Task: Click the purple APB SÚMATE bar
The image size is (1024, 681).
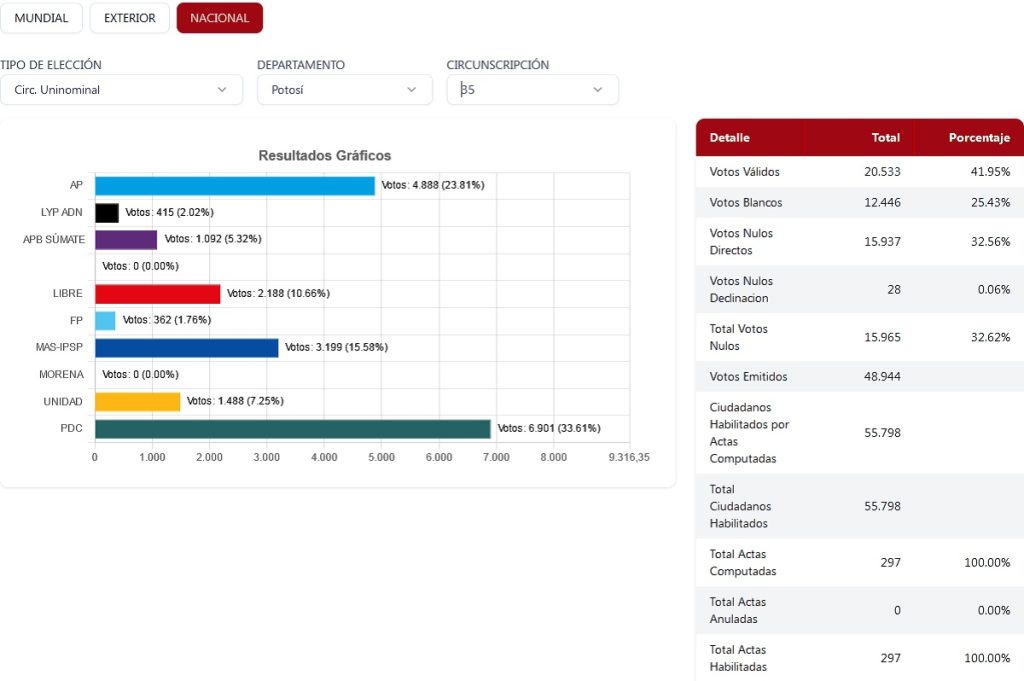Action: click(126, 240)
